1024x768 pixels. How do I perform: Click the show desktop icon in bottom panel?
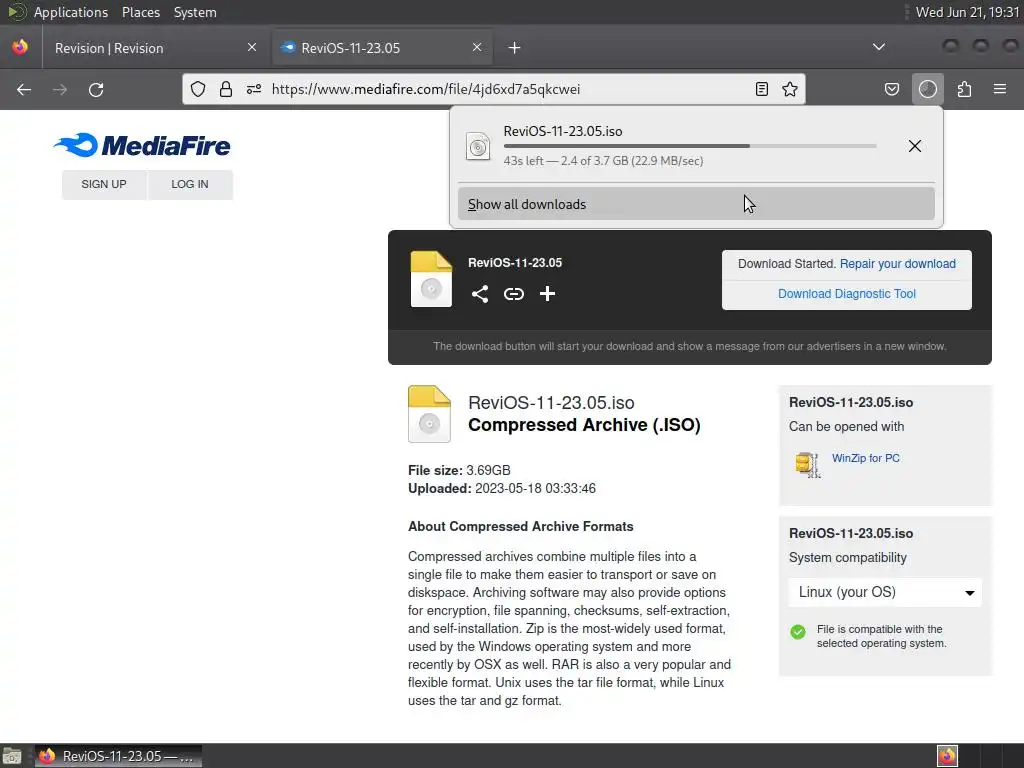(12, 756)
